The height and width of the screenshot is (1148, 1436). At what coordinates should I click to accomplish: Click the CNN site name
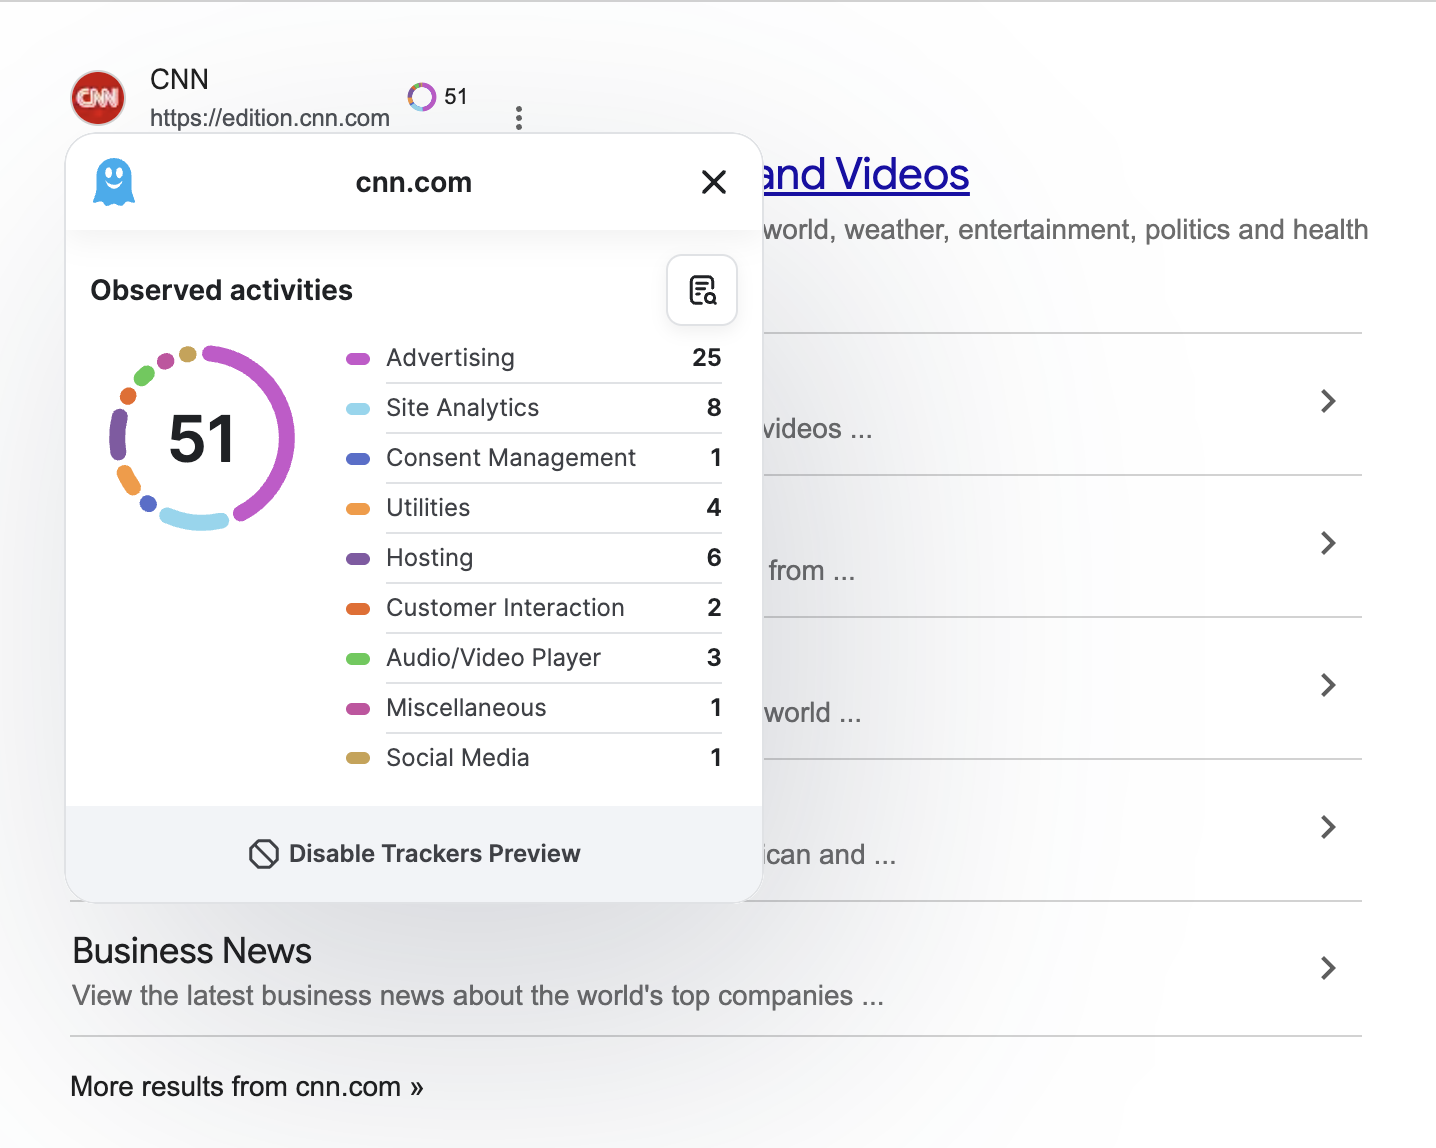pyautogui.click(x=179, y=79)
